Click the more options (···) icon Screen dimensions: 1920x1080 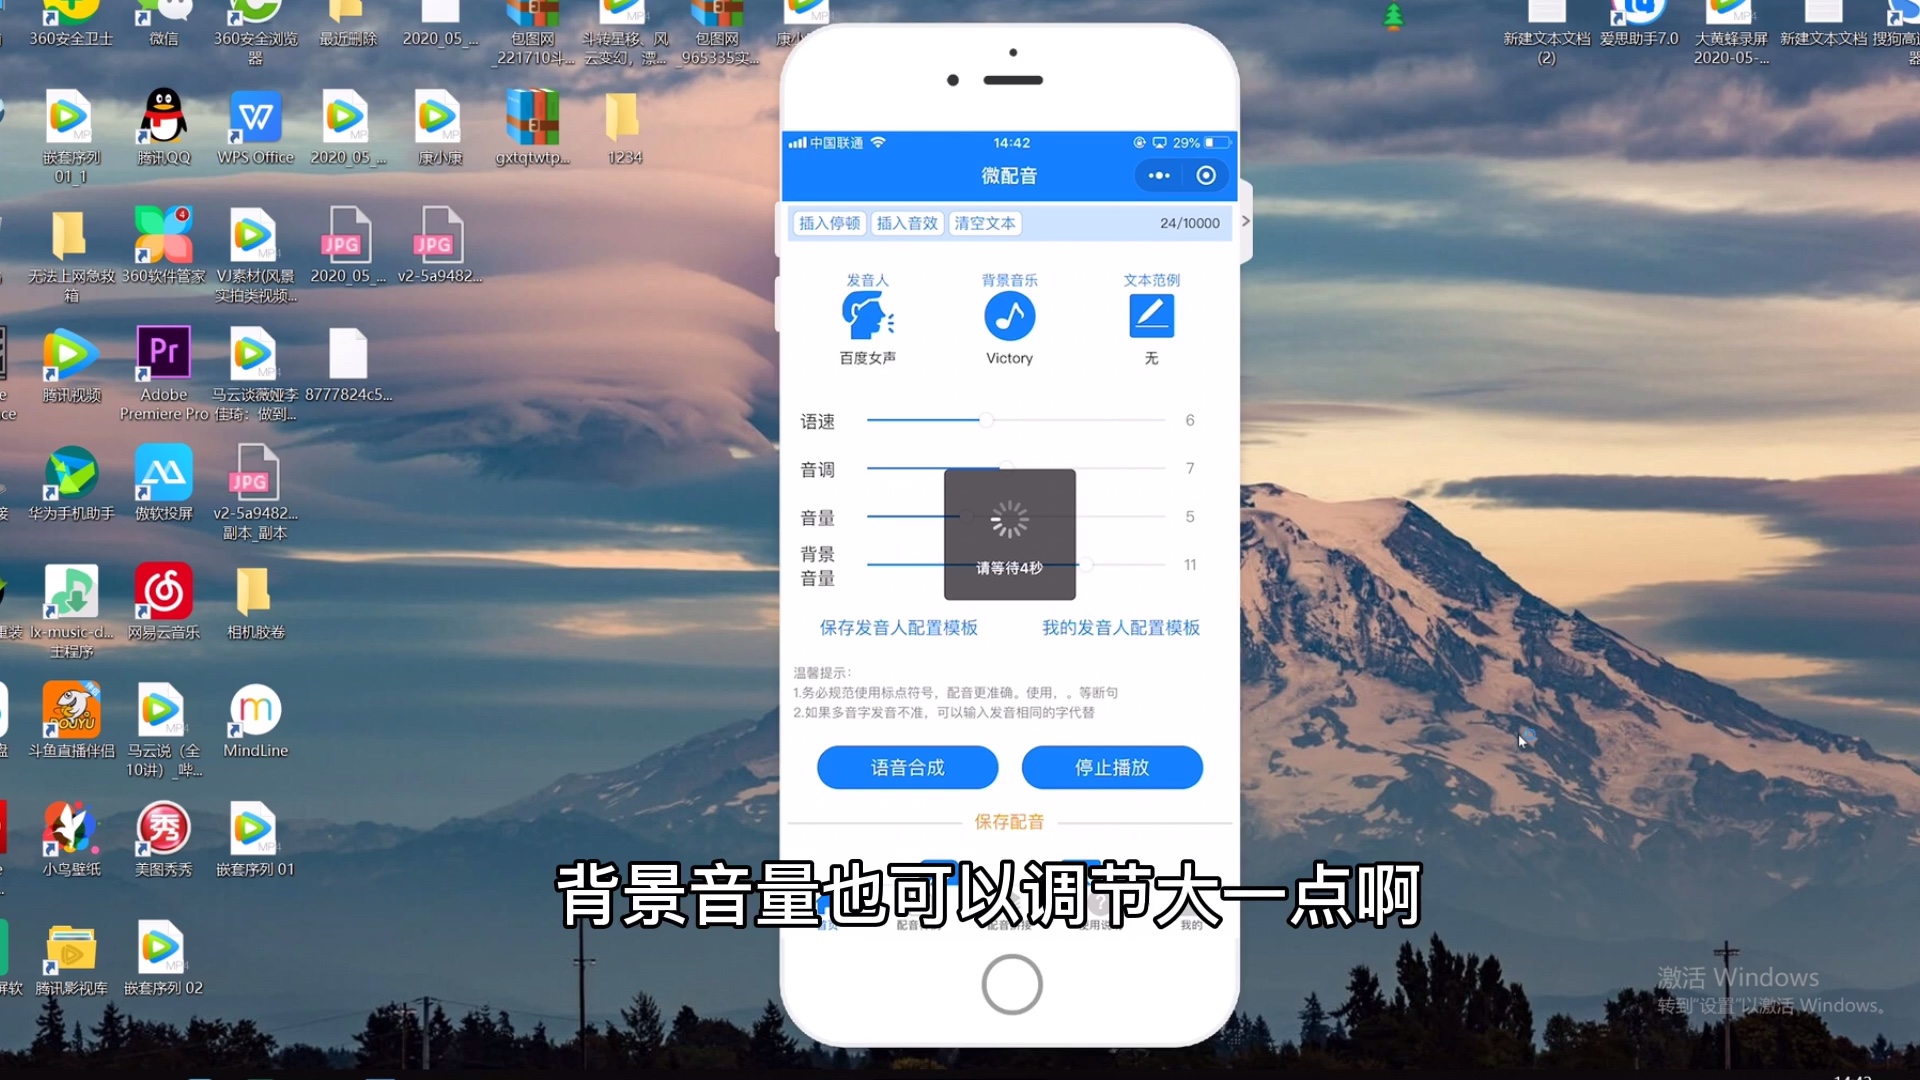coord(1158,175)
